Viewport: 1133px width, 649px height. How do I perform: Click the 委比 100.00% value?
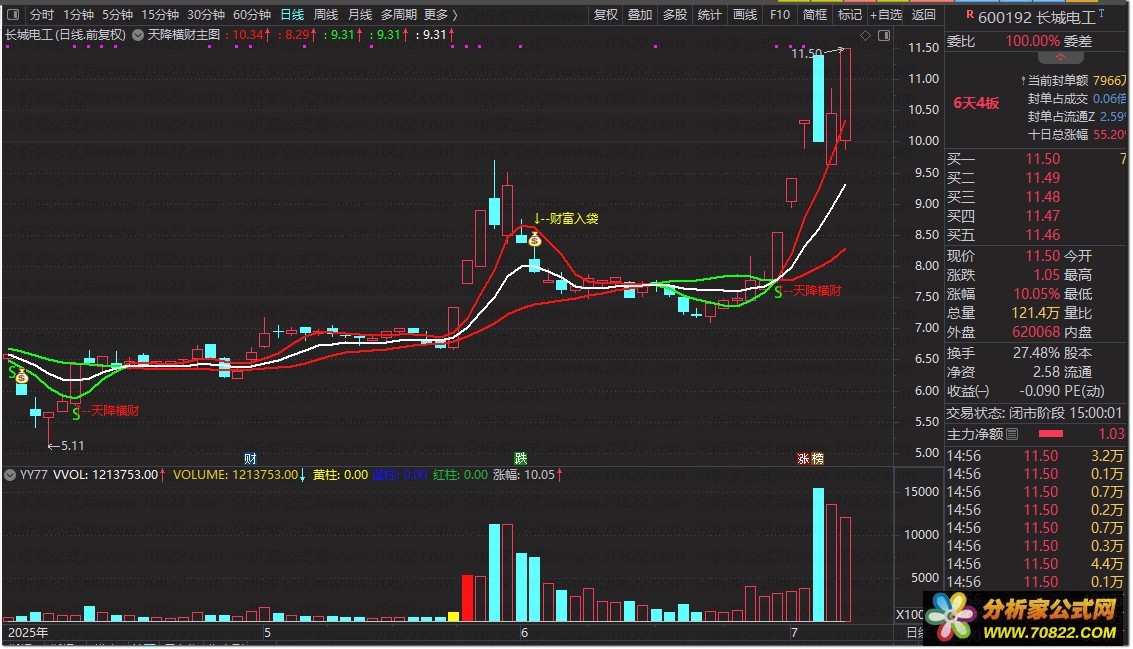[x=1033, y=41]
